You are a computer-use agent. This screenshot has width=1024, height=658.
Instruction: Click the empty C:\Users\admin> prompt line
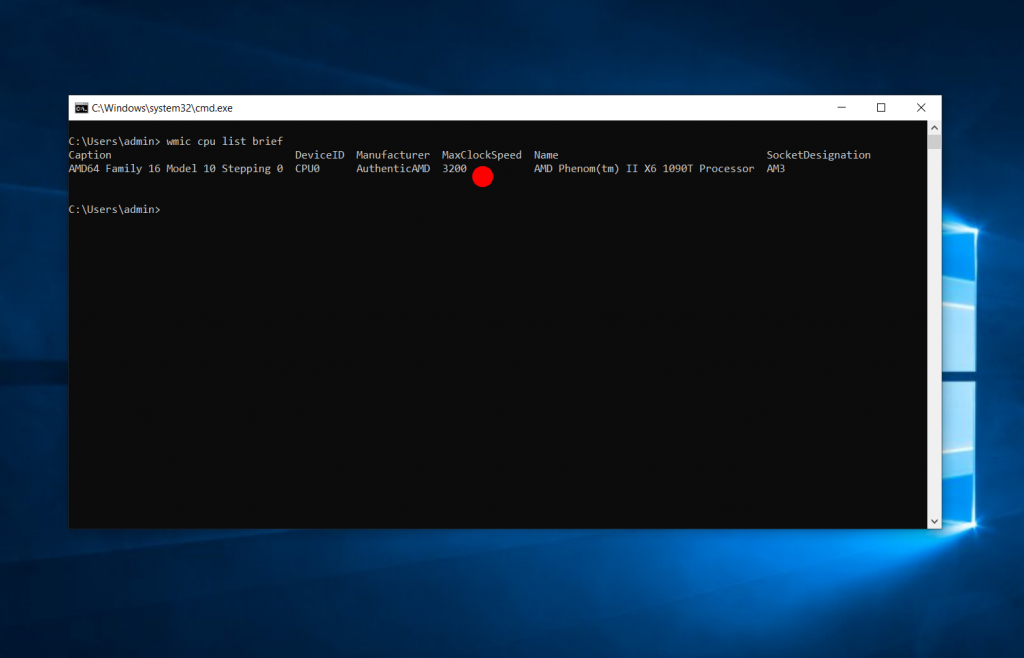114,209
